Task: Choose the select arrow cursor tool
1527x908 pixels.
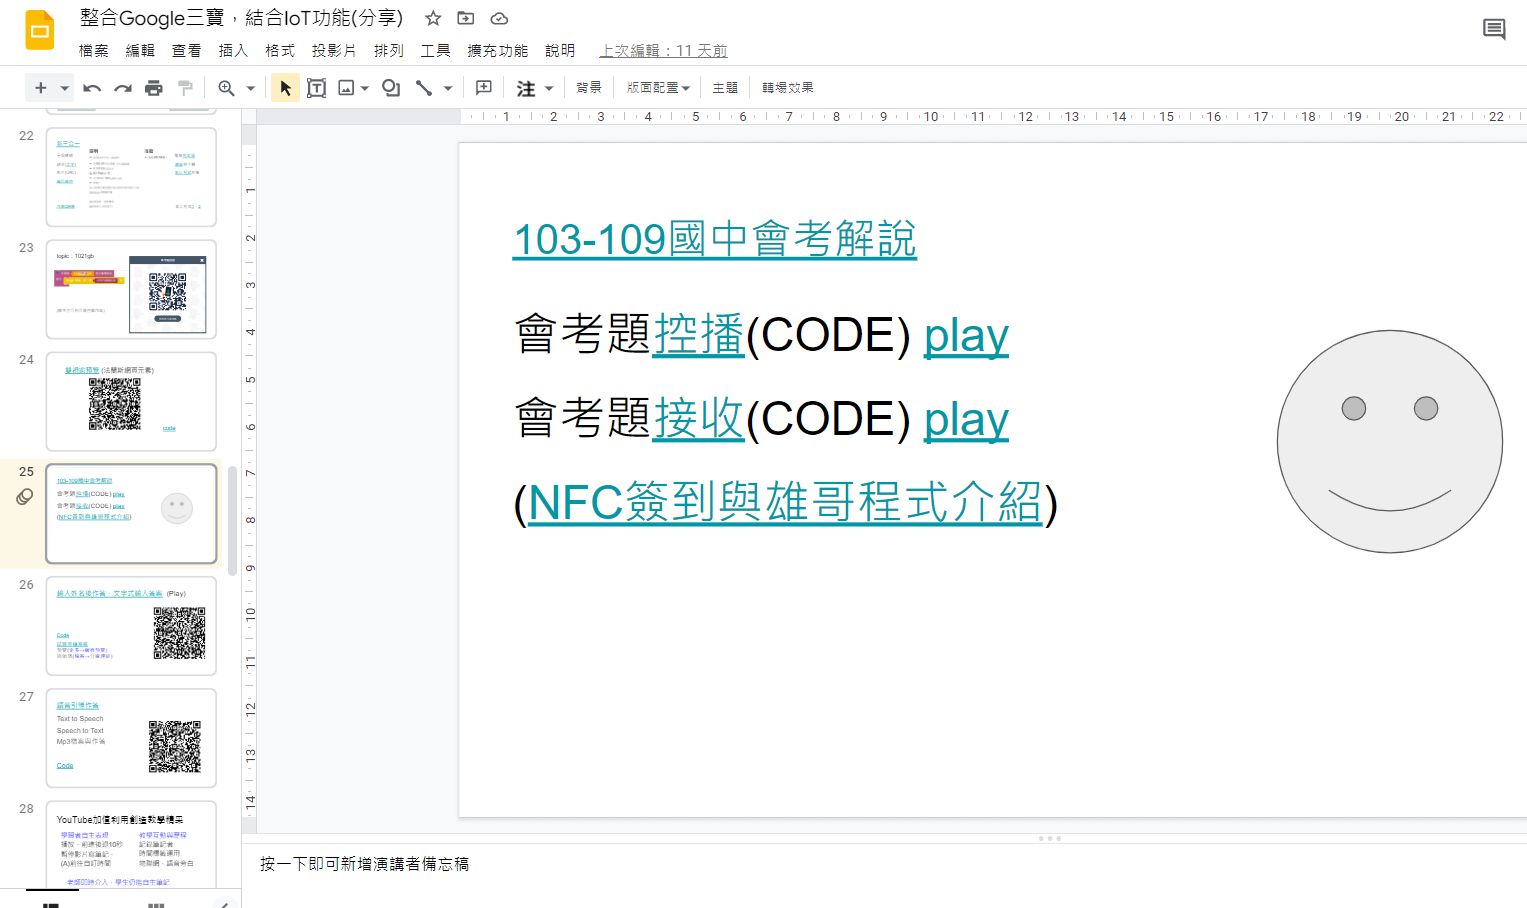Action: [285, 88]
